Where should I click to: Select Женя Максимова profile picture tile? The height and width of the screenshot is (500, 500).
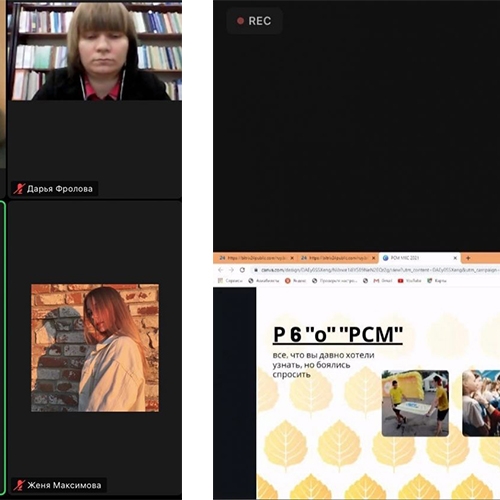[95, 348]
